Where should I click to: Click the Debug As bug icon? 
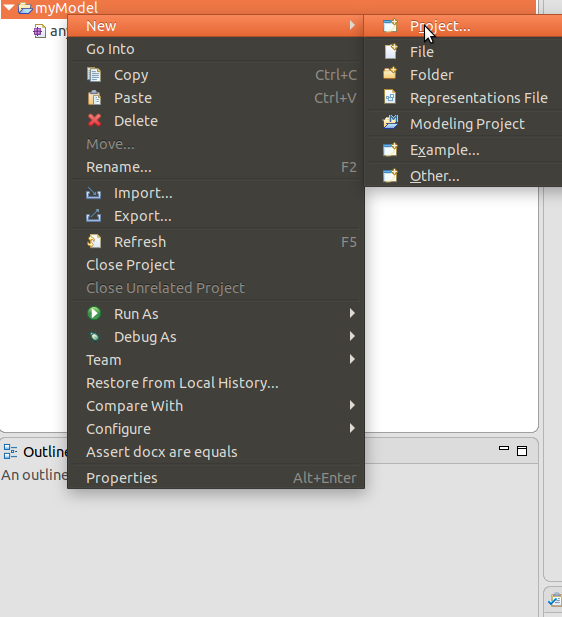click(x=94, y=337)
